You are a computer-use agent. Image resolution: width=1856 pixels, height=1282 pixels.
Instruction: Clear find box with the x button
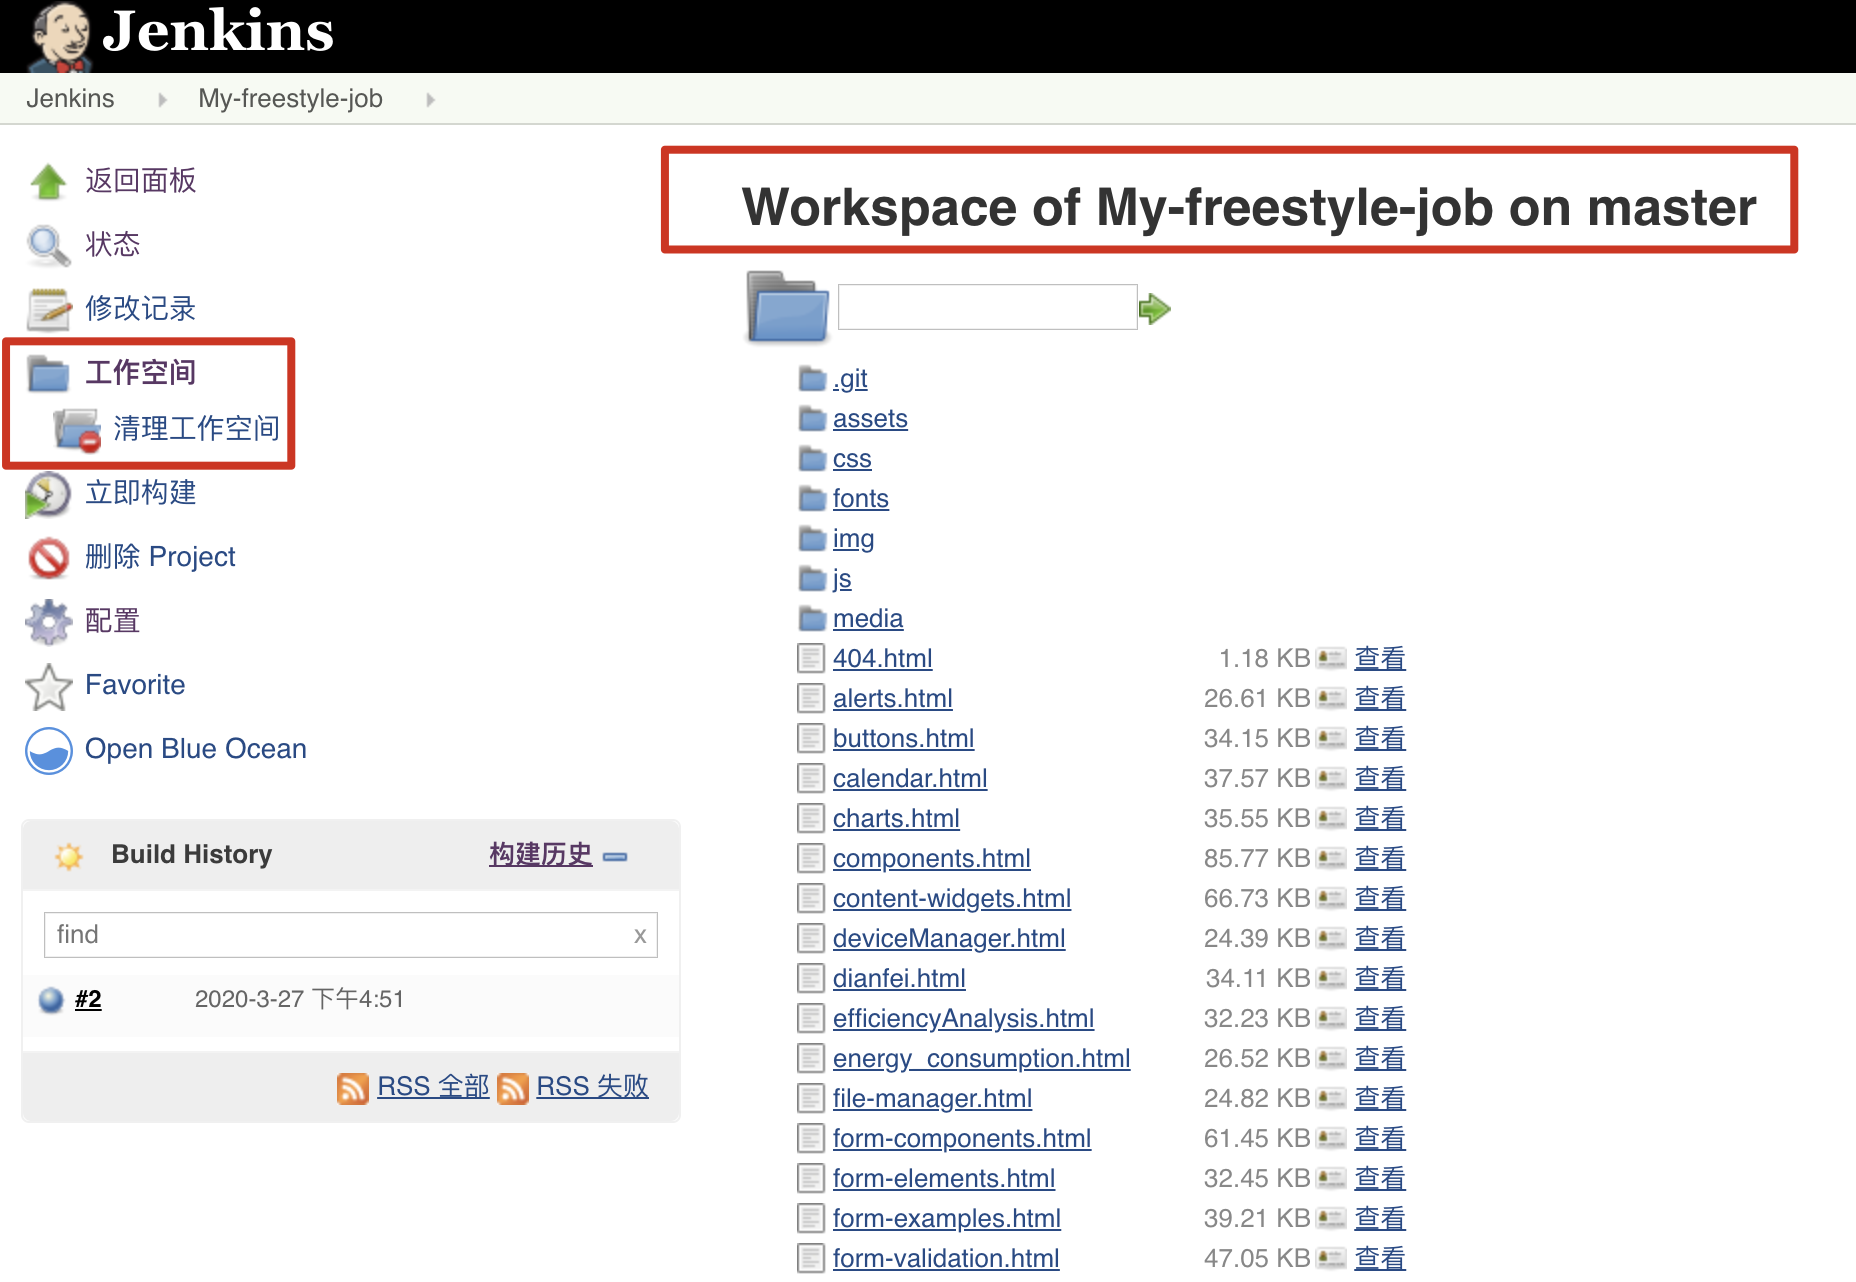tap(640, 936)
